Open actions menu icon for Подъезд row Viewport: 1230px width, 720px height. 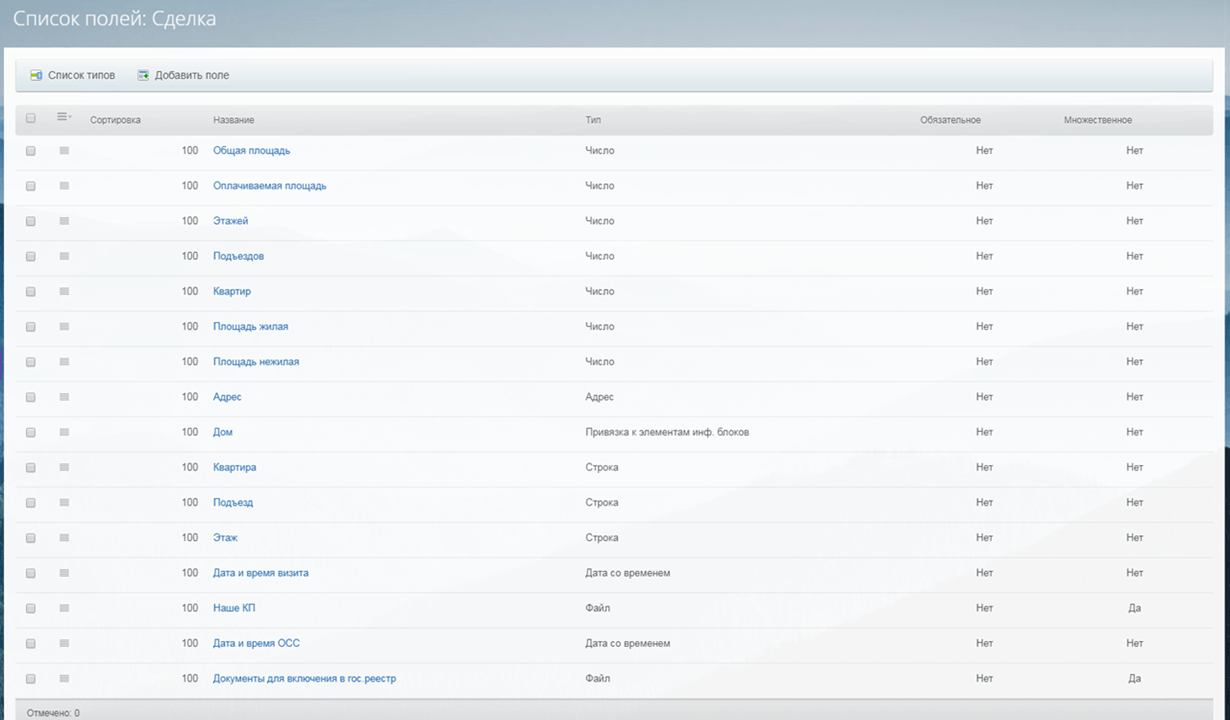(64, 502)
